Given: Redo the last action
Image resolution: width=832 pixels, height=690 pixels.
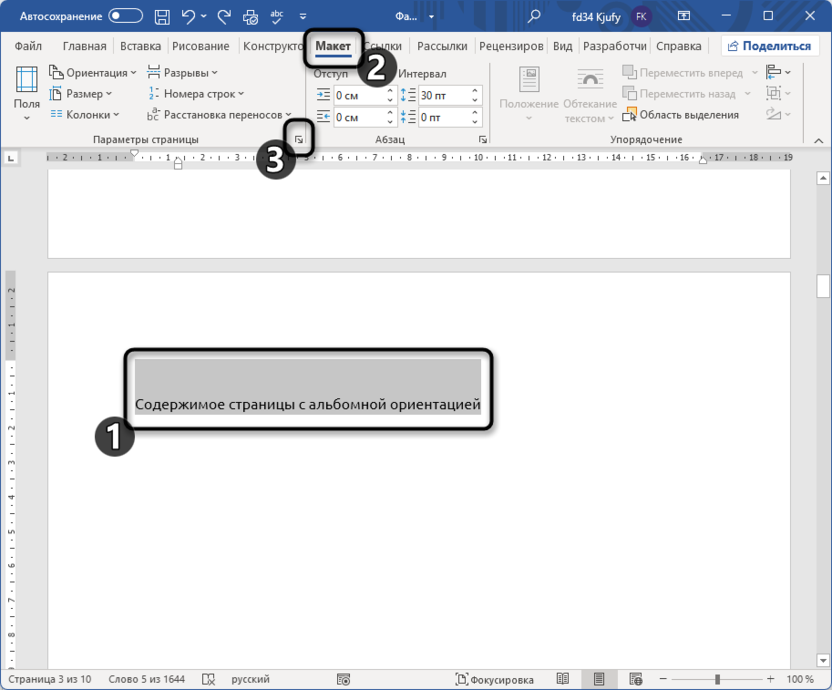Looking at the screenshot, I should pos(222,17).
